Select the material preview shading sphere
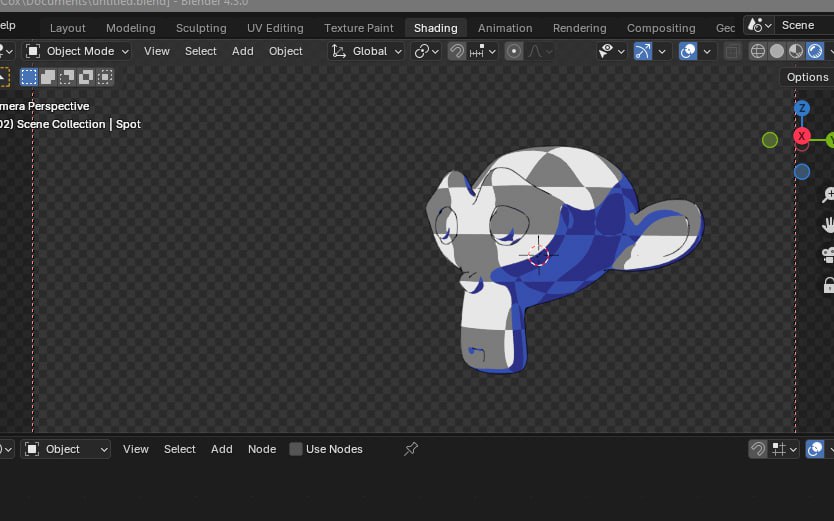Image resolution: width=834 pixels, height=521 pixels. [796, 51]
